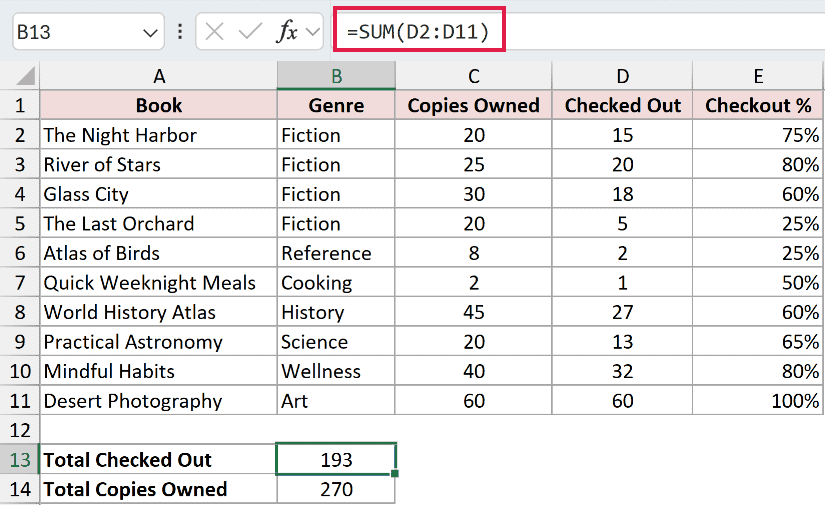
Task: Click the Name Box showing B13
Action: (88, 32)
